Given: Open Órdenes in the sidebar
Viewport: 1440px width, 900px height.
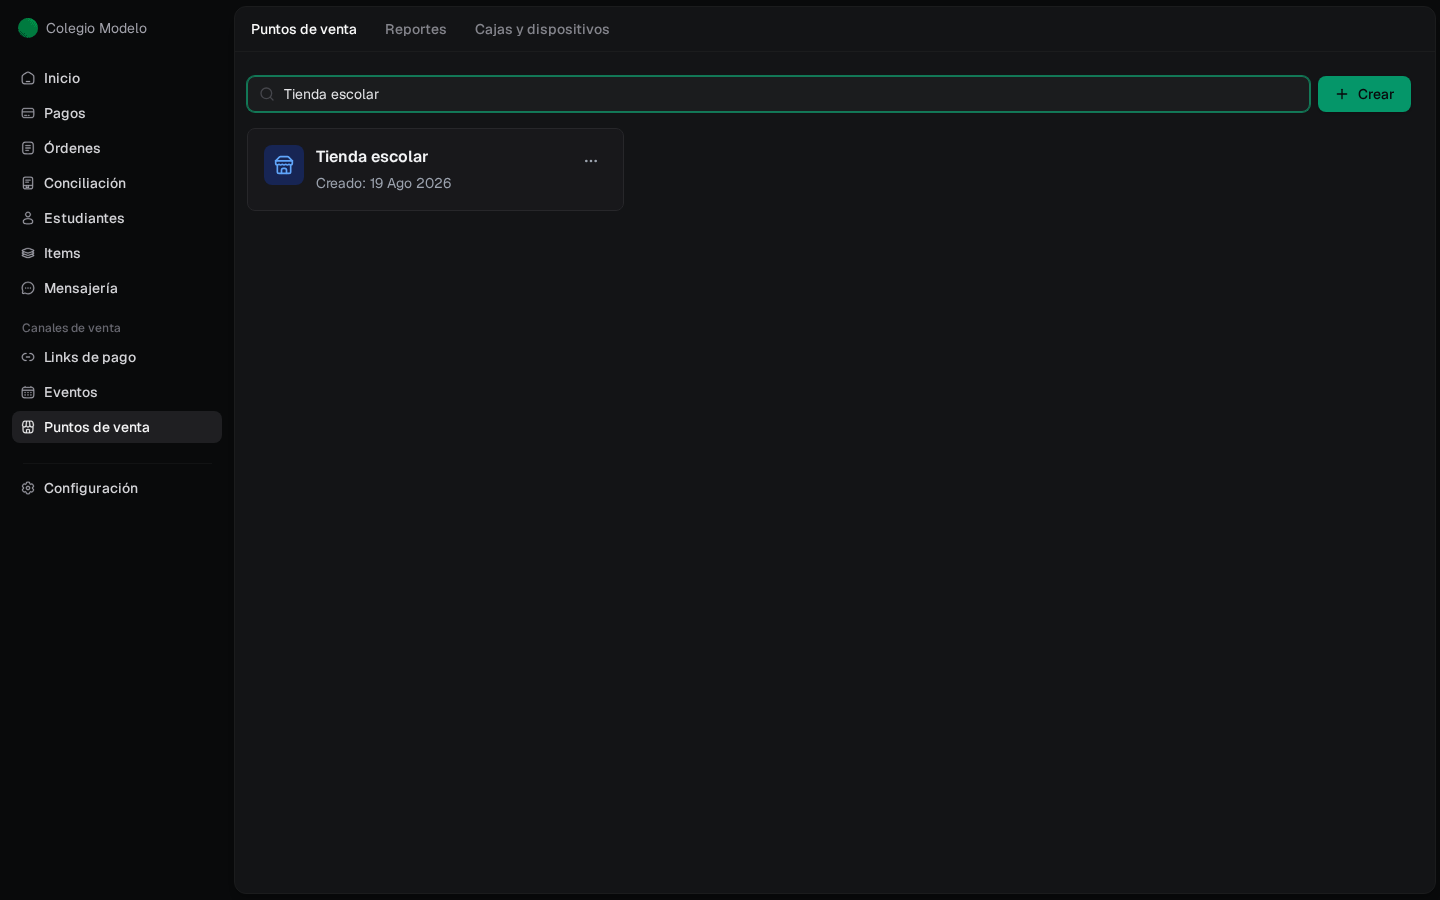Looking at the screenshot, I should [x=117, y=148].
